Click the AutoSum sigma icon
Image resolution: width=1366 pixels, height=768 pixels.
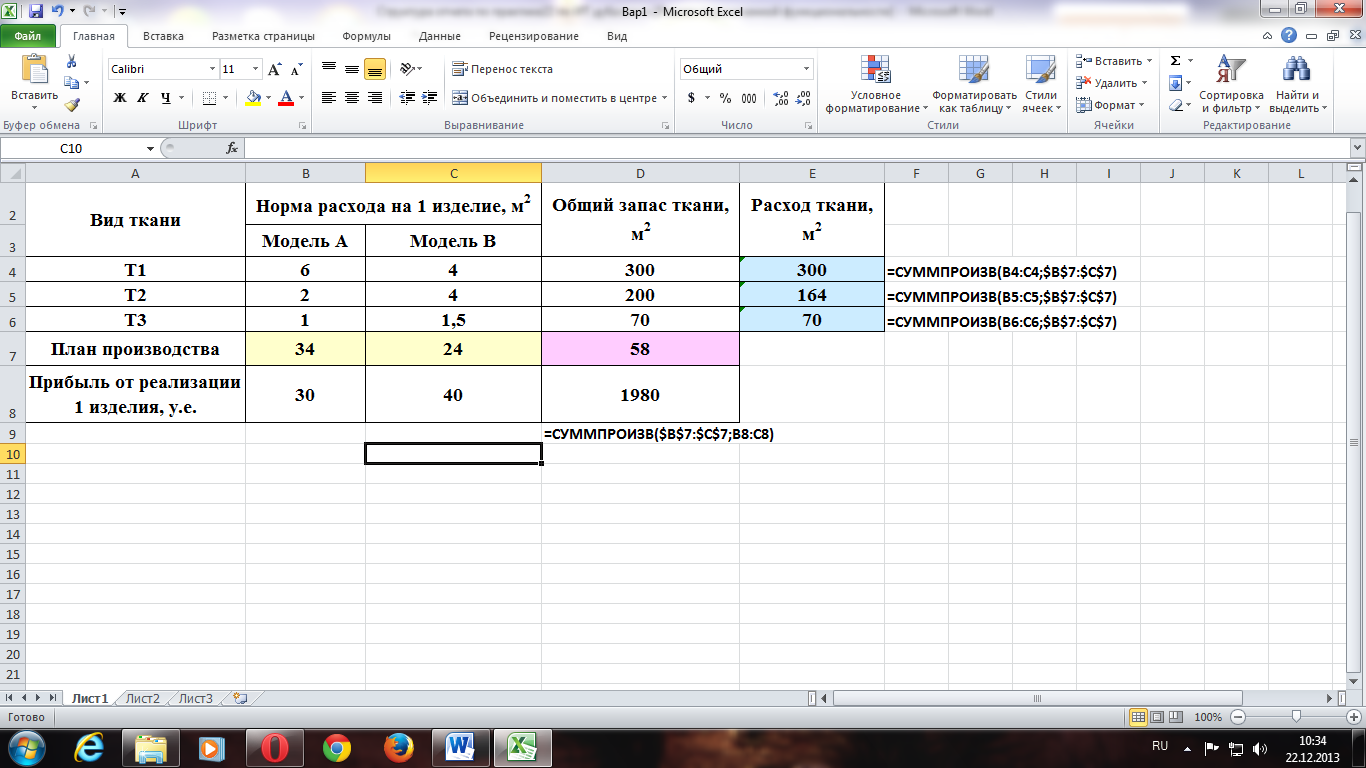[1176, 62]
